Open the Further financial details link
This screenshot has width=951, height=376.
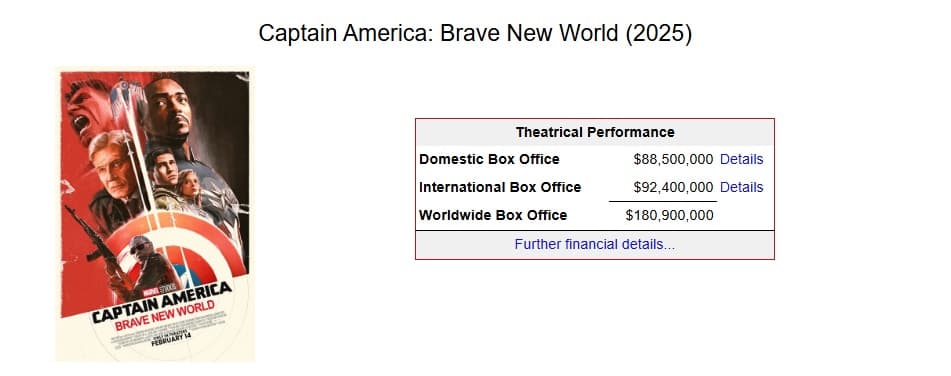[594, 244]
